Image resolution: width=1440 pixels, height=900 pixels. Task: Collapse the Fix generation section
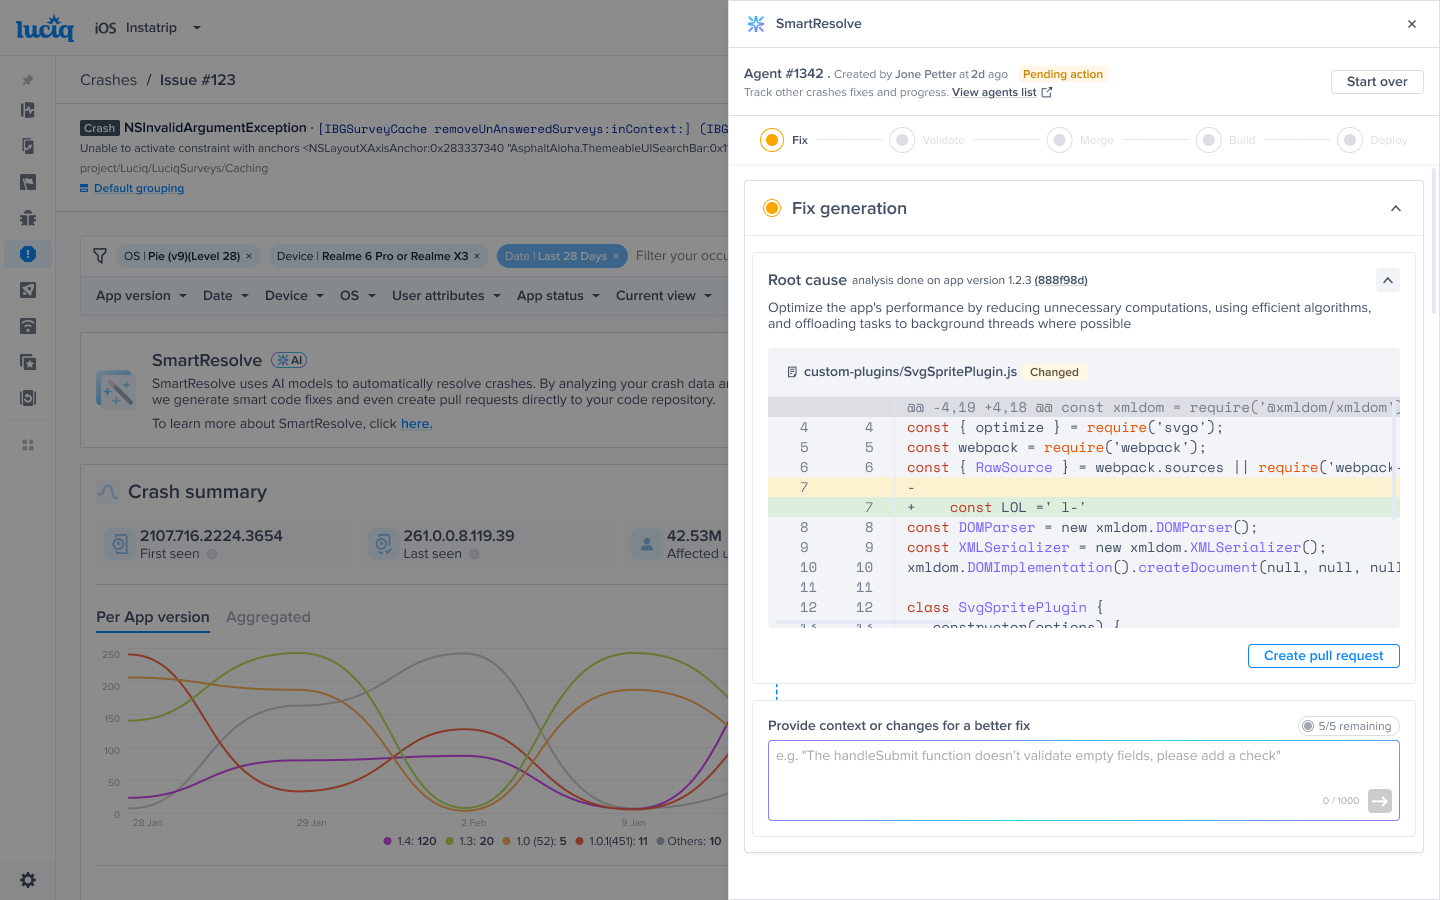(x=1396, y=208)
